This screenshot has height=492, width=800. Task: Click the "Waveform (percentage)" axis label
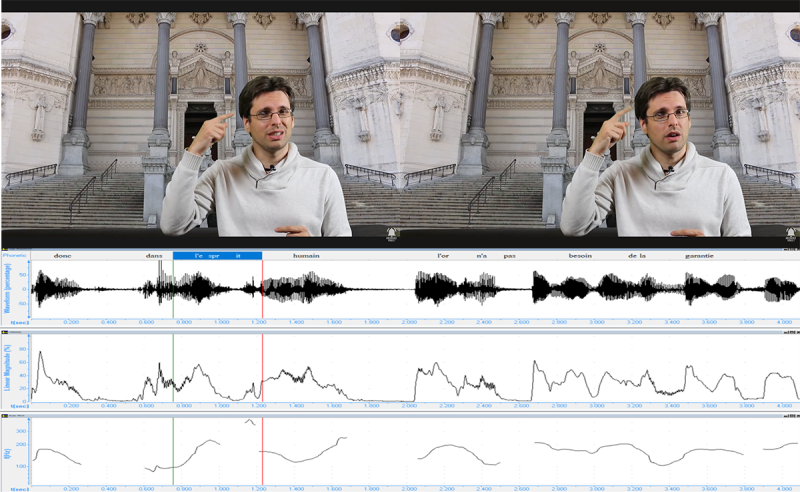click(x=8, y=289)
